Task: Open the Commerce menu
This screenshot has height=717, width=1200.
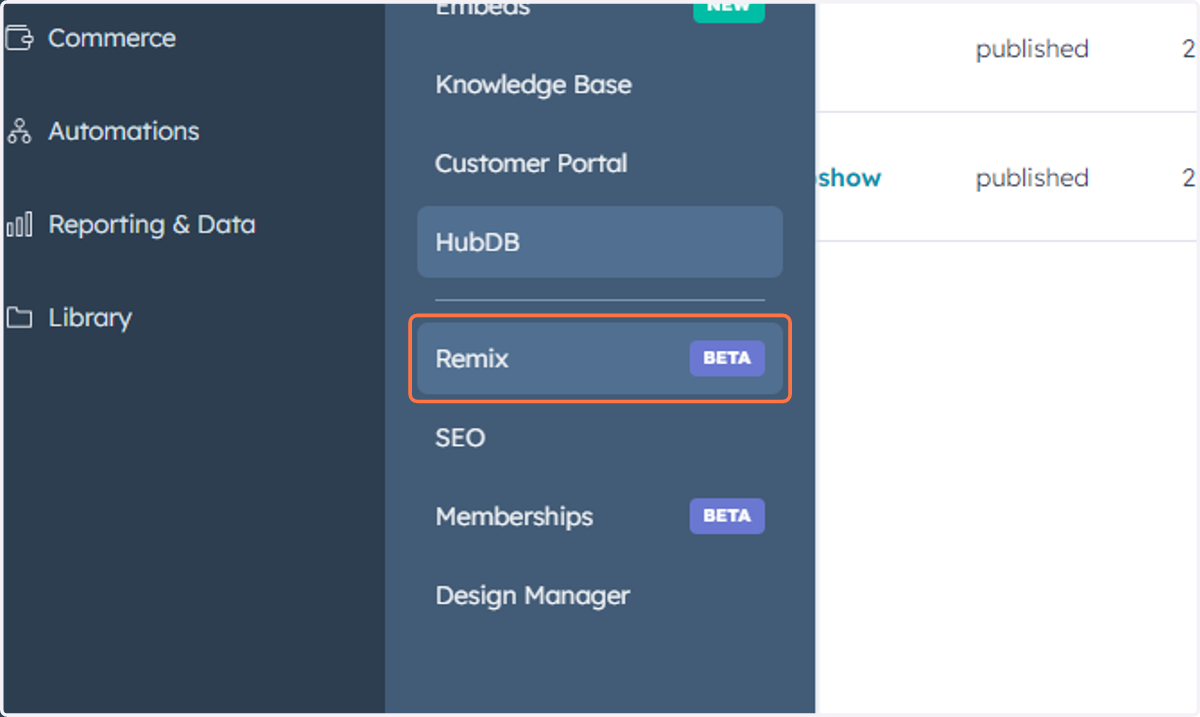Action: click(x=112, y=38)
